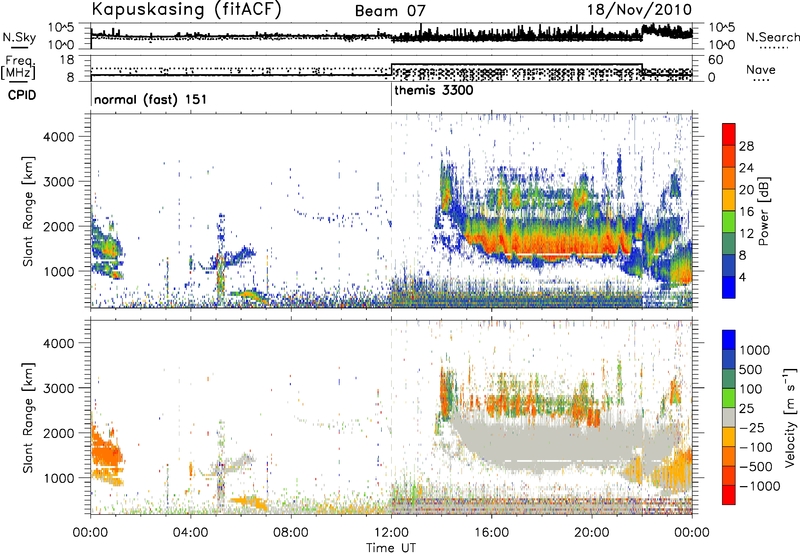
Task: Click the '28' power colorbar tick
Action: click(746, 146)
